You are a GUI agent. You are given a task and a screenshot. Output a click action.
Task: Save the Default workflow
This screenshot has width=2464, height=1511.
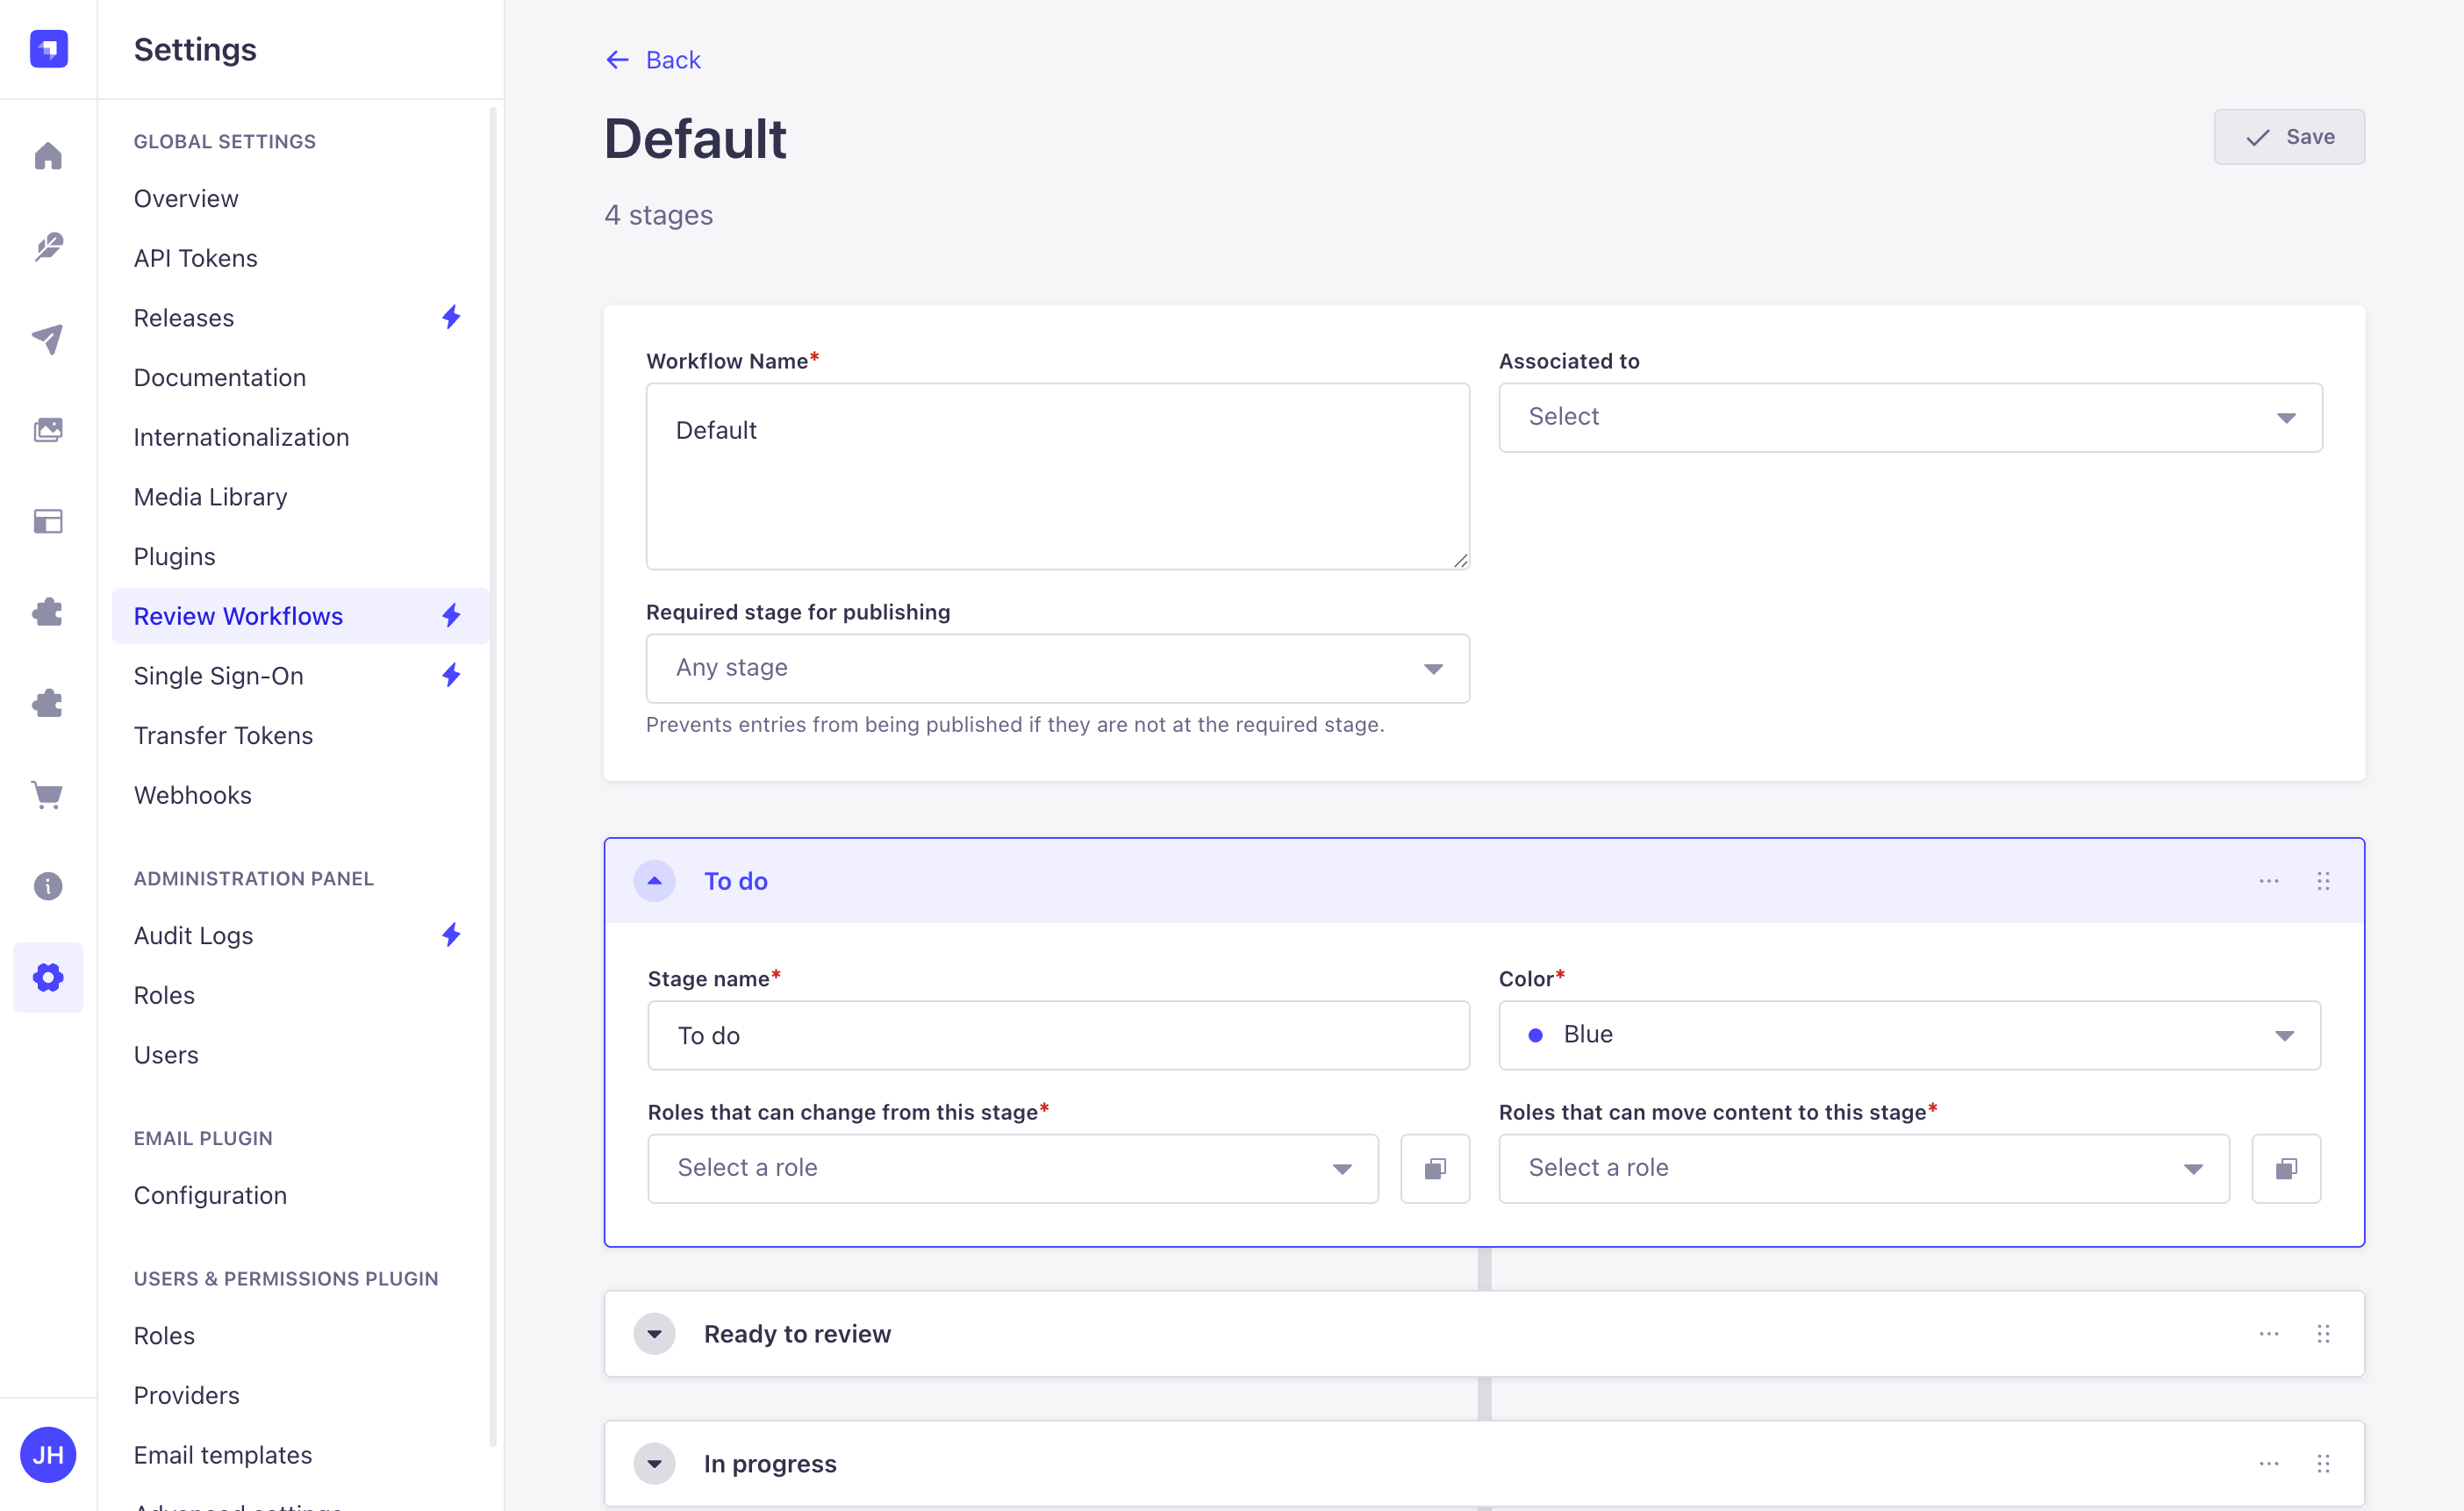(2289, 136)
